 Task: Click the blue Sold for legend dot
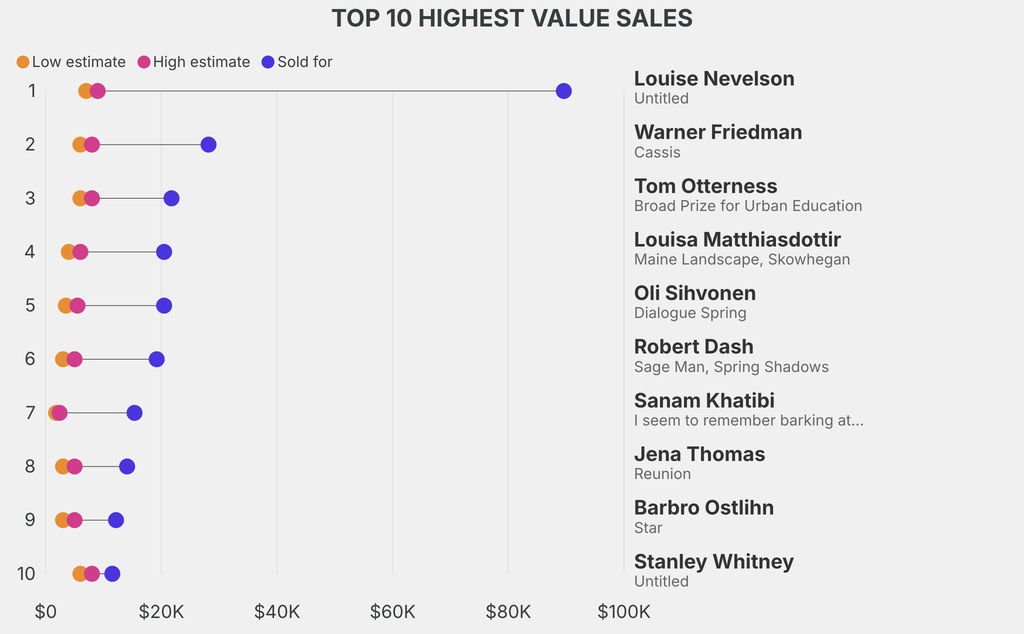(267, 62)
